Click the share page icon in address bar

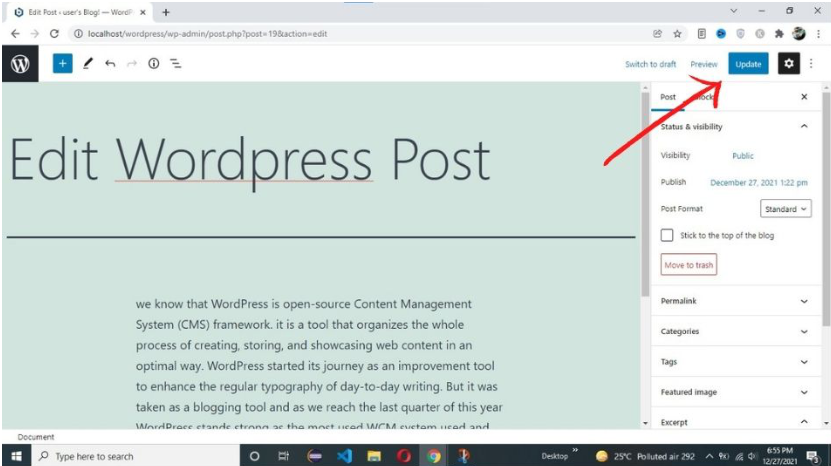658,33
